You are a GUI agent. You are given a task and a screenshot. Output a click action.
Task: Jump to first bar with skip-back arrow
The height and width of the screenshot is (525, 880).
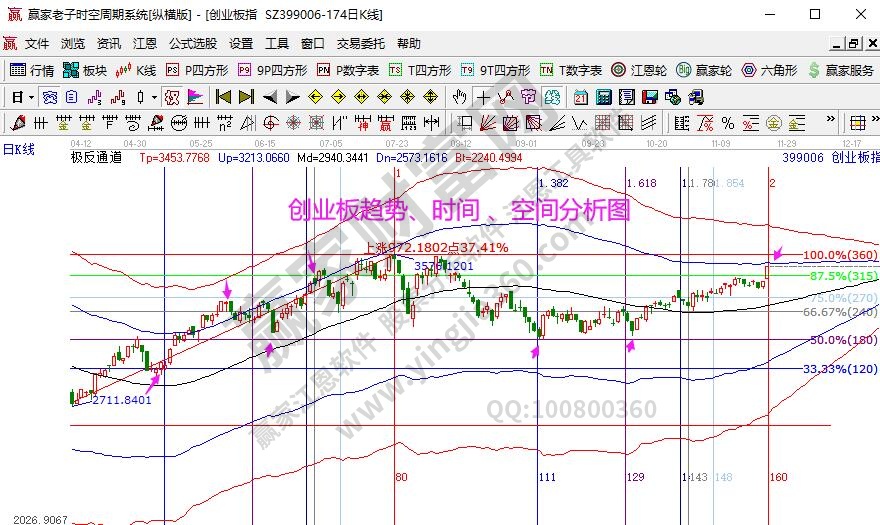click(223, 97)
